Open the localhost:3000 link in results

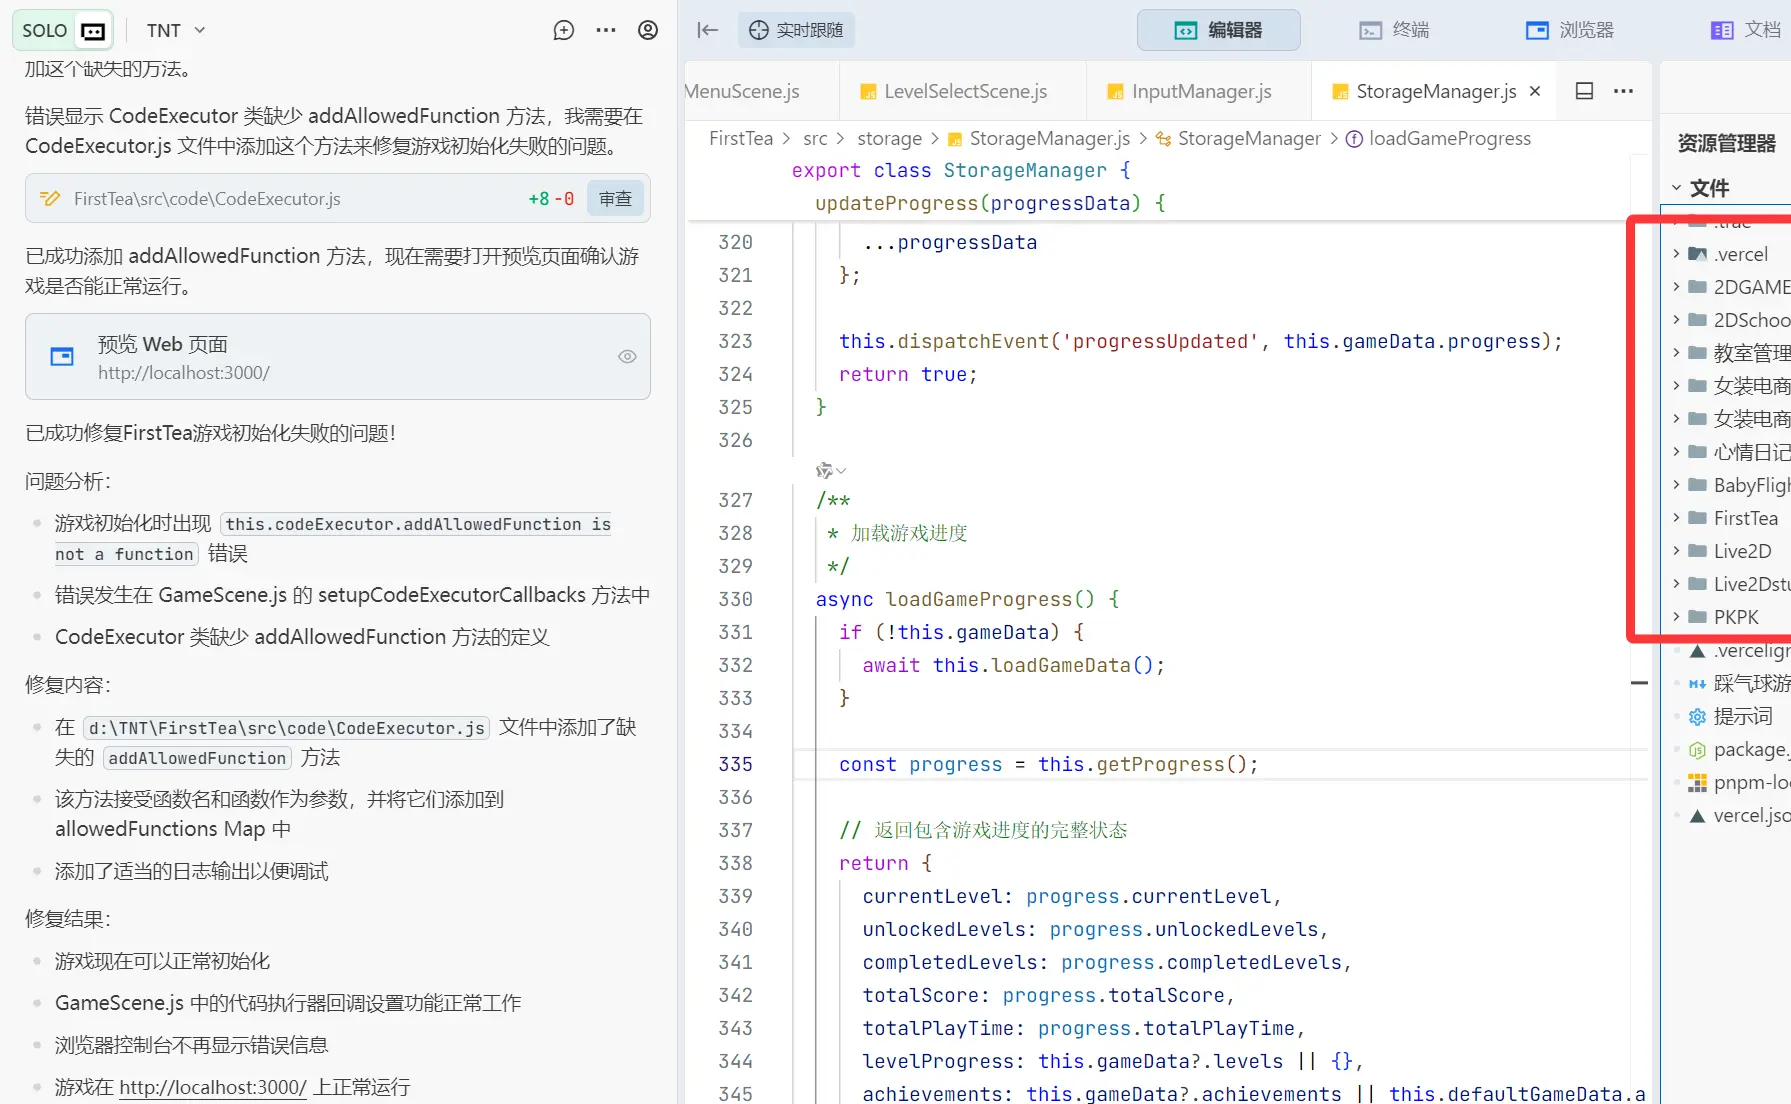tap(212, 1087)
